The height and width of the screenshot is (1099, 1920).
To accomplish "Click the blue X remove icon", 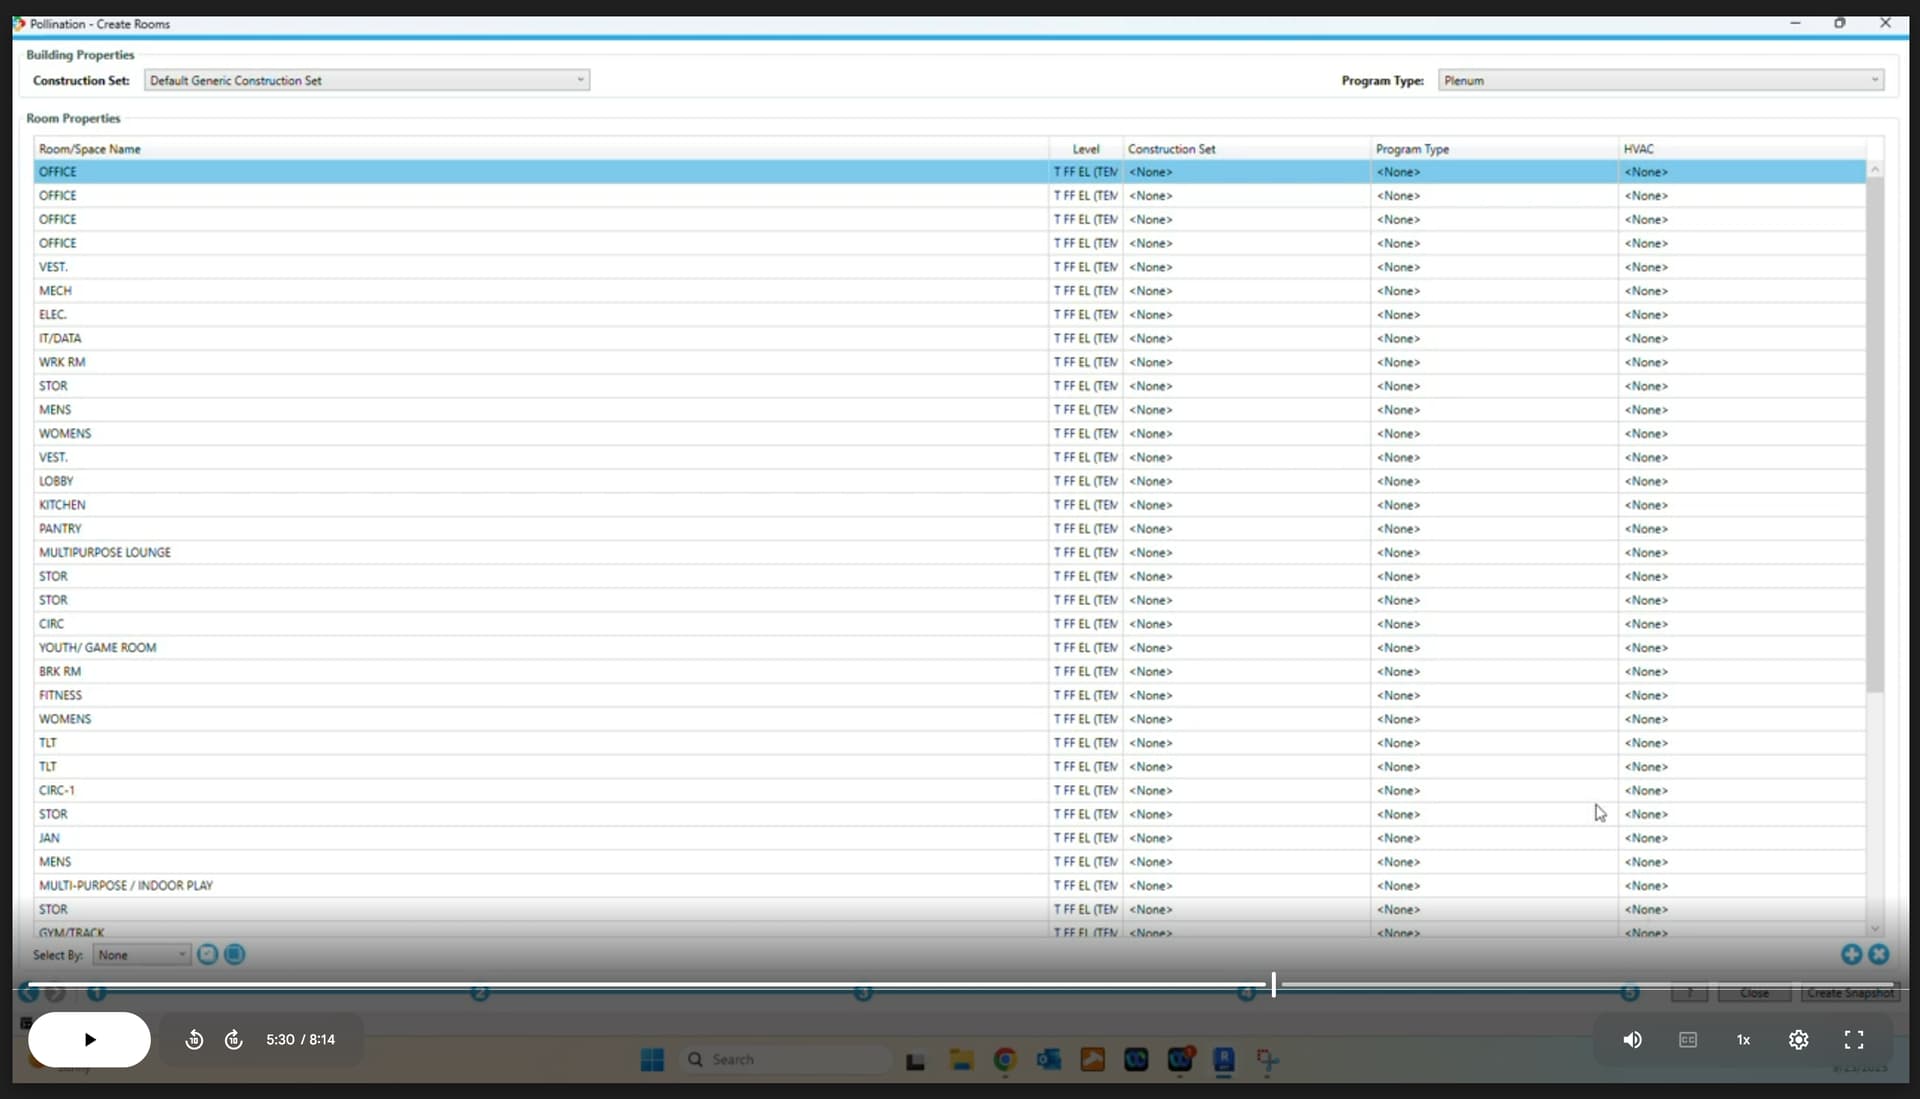I will point(1879,954).
